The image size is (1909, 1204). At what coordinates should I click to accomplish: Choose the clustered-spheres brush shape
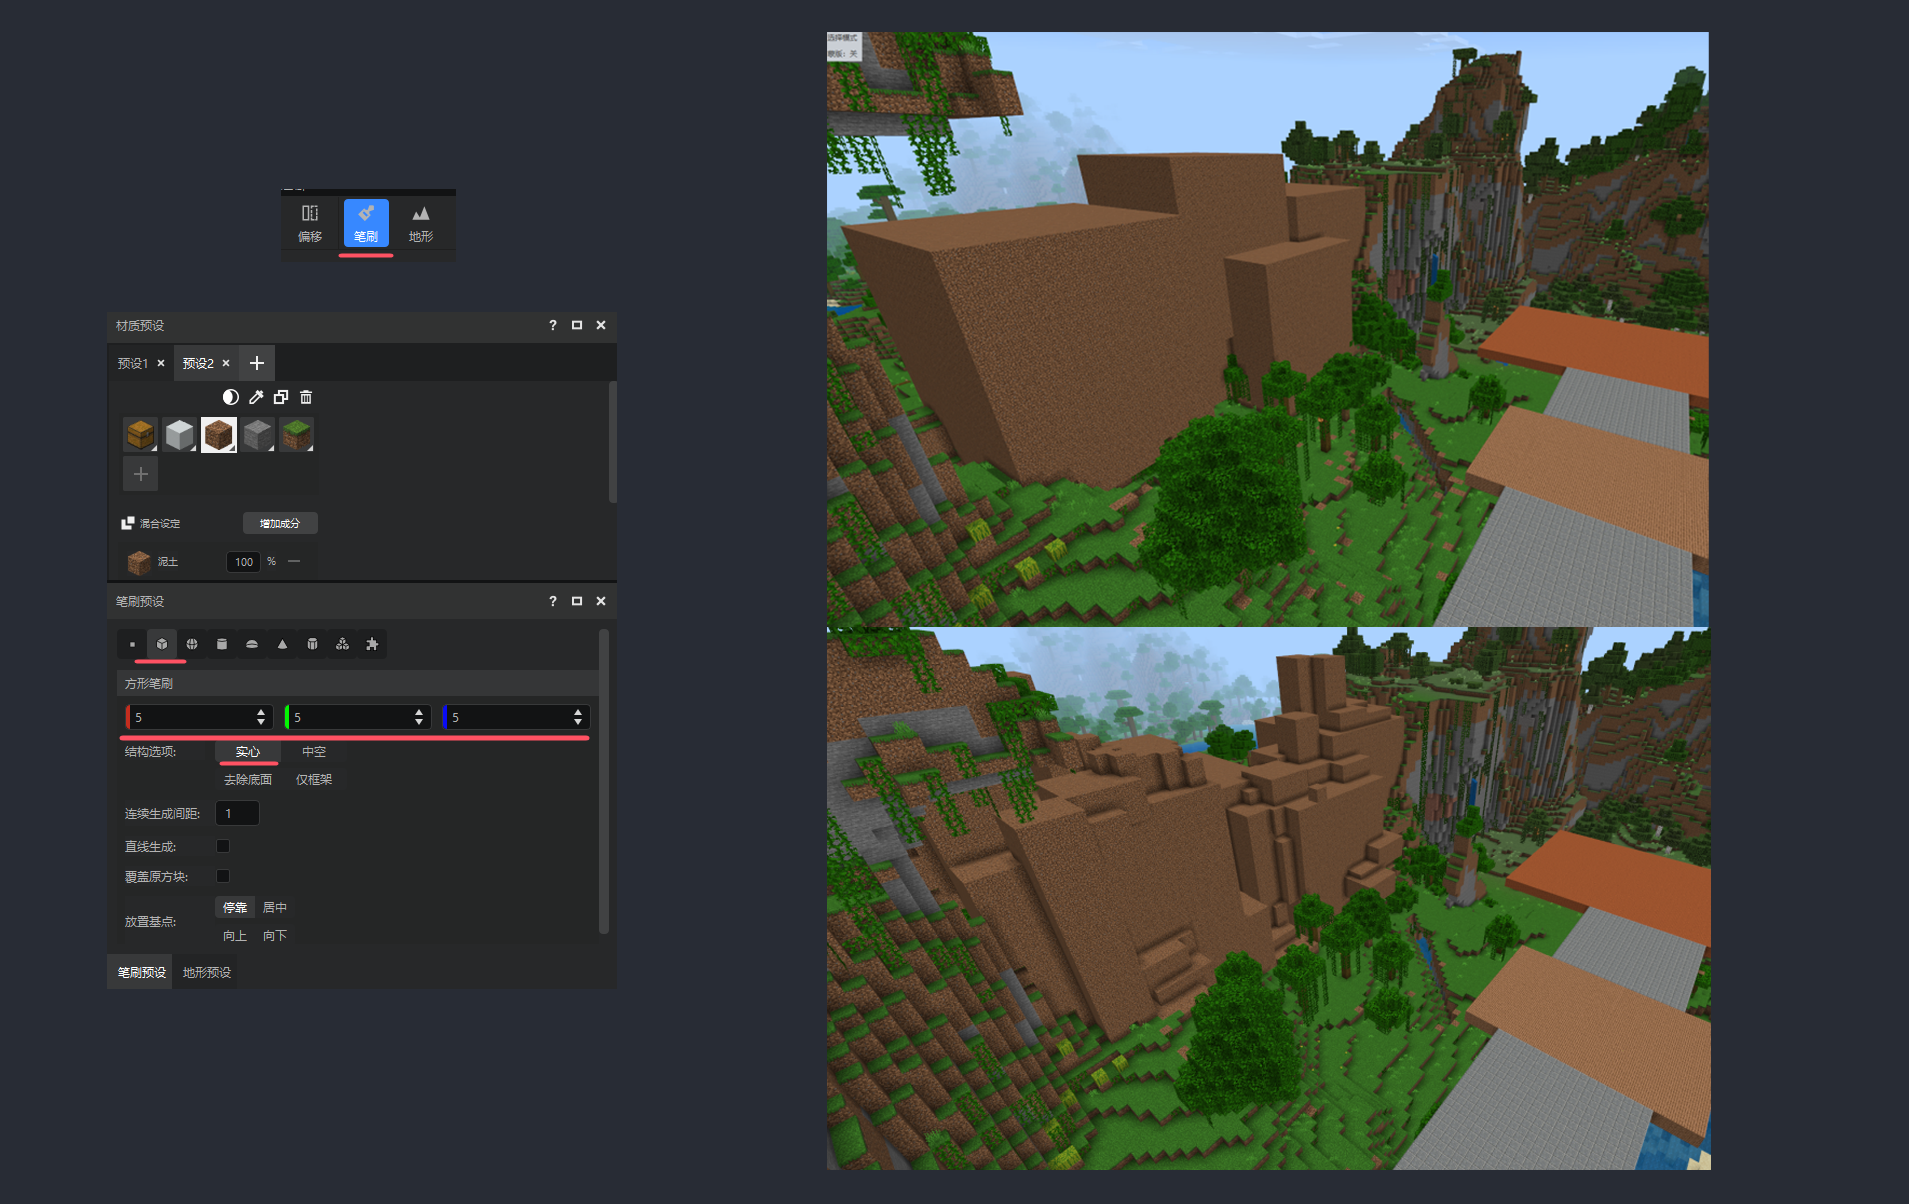pyautogui.click(x=342, y=644)
